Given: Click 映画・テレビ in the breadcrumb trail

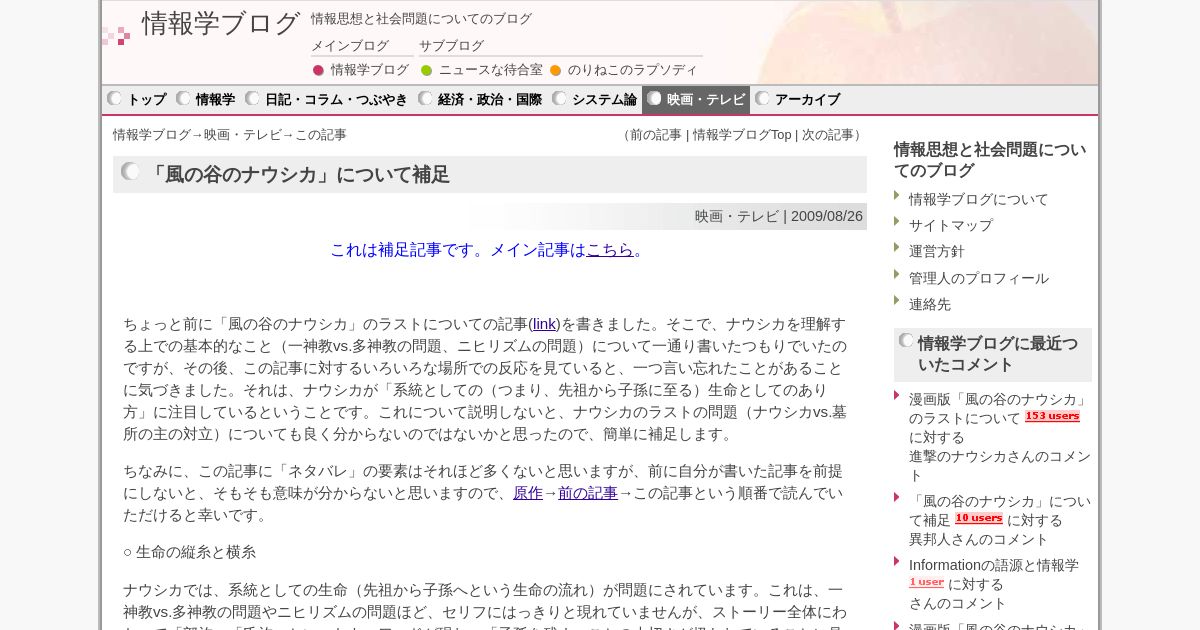Looking at the screenshot, I should (243, 135).
